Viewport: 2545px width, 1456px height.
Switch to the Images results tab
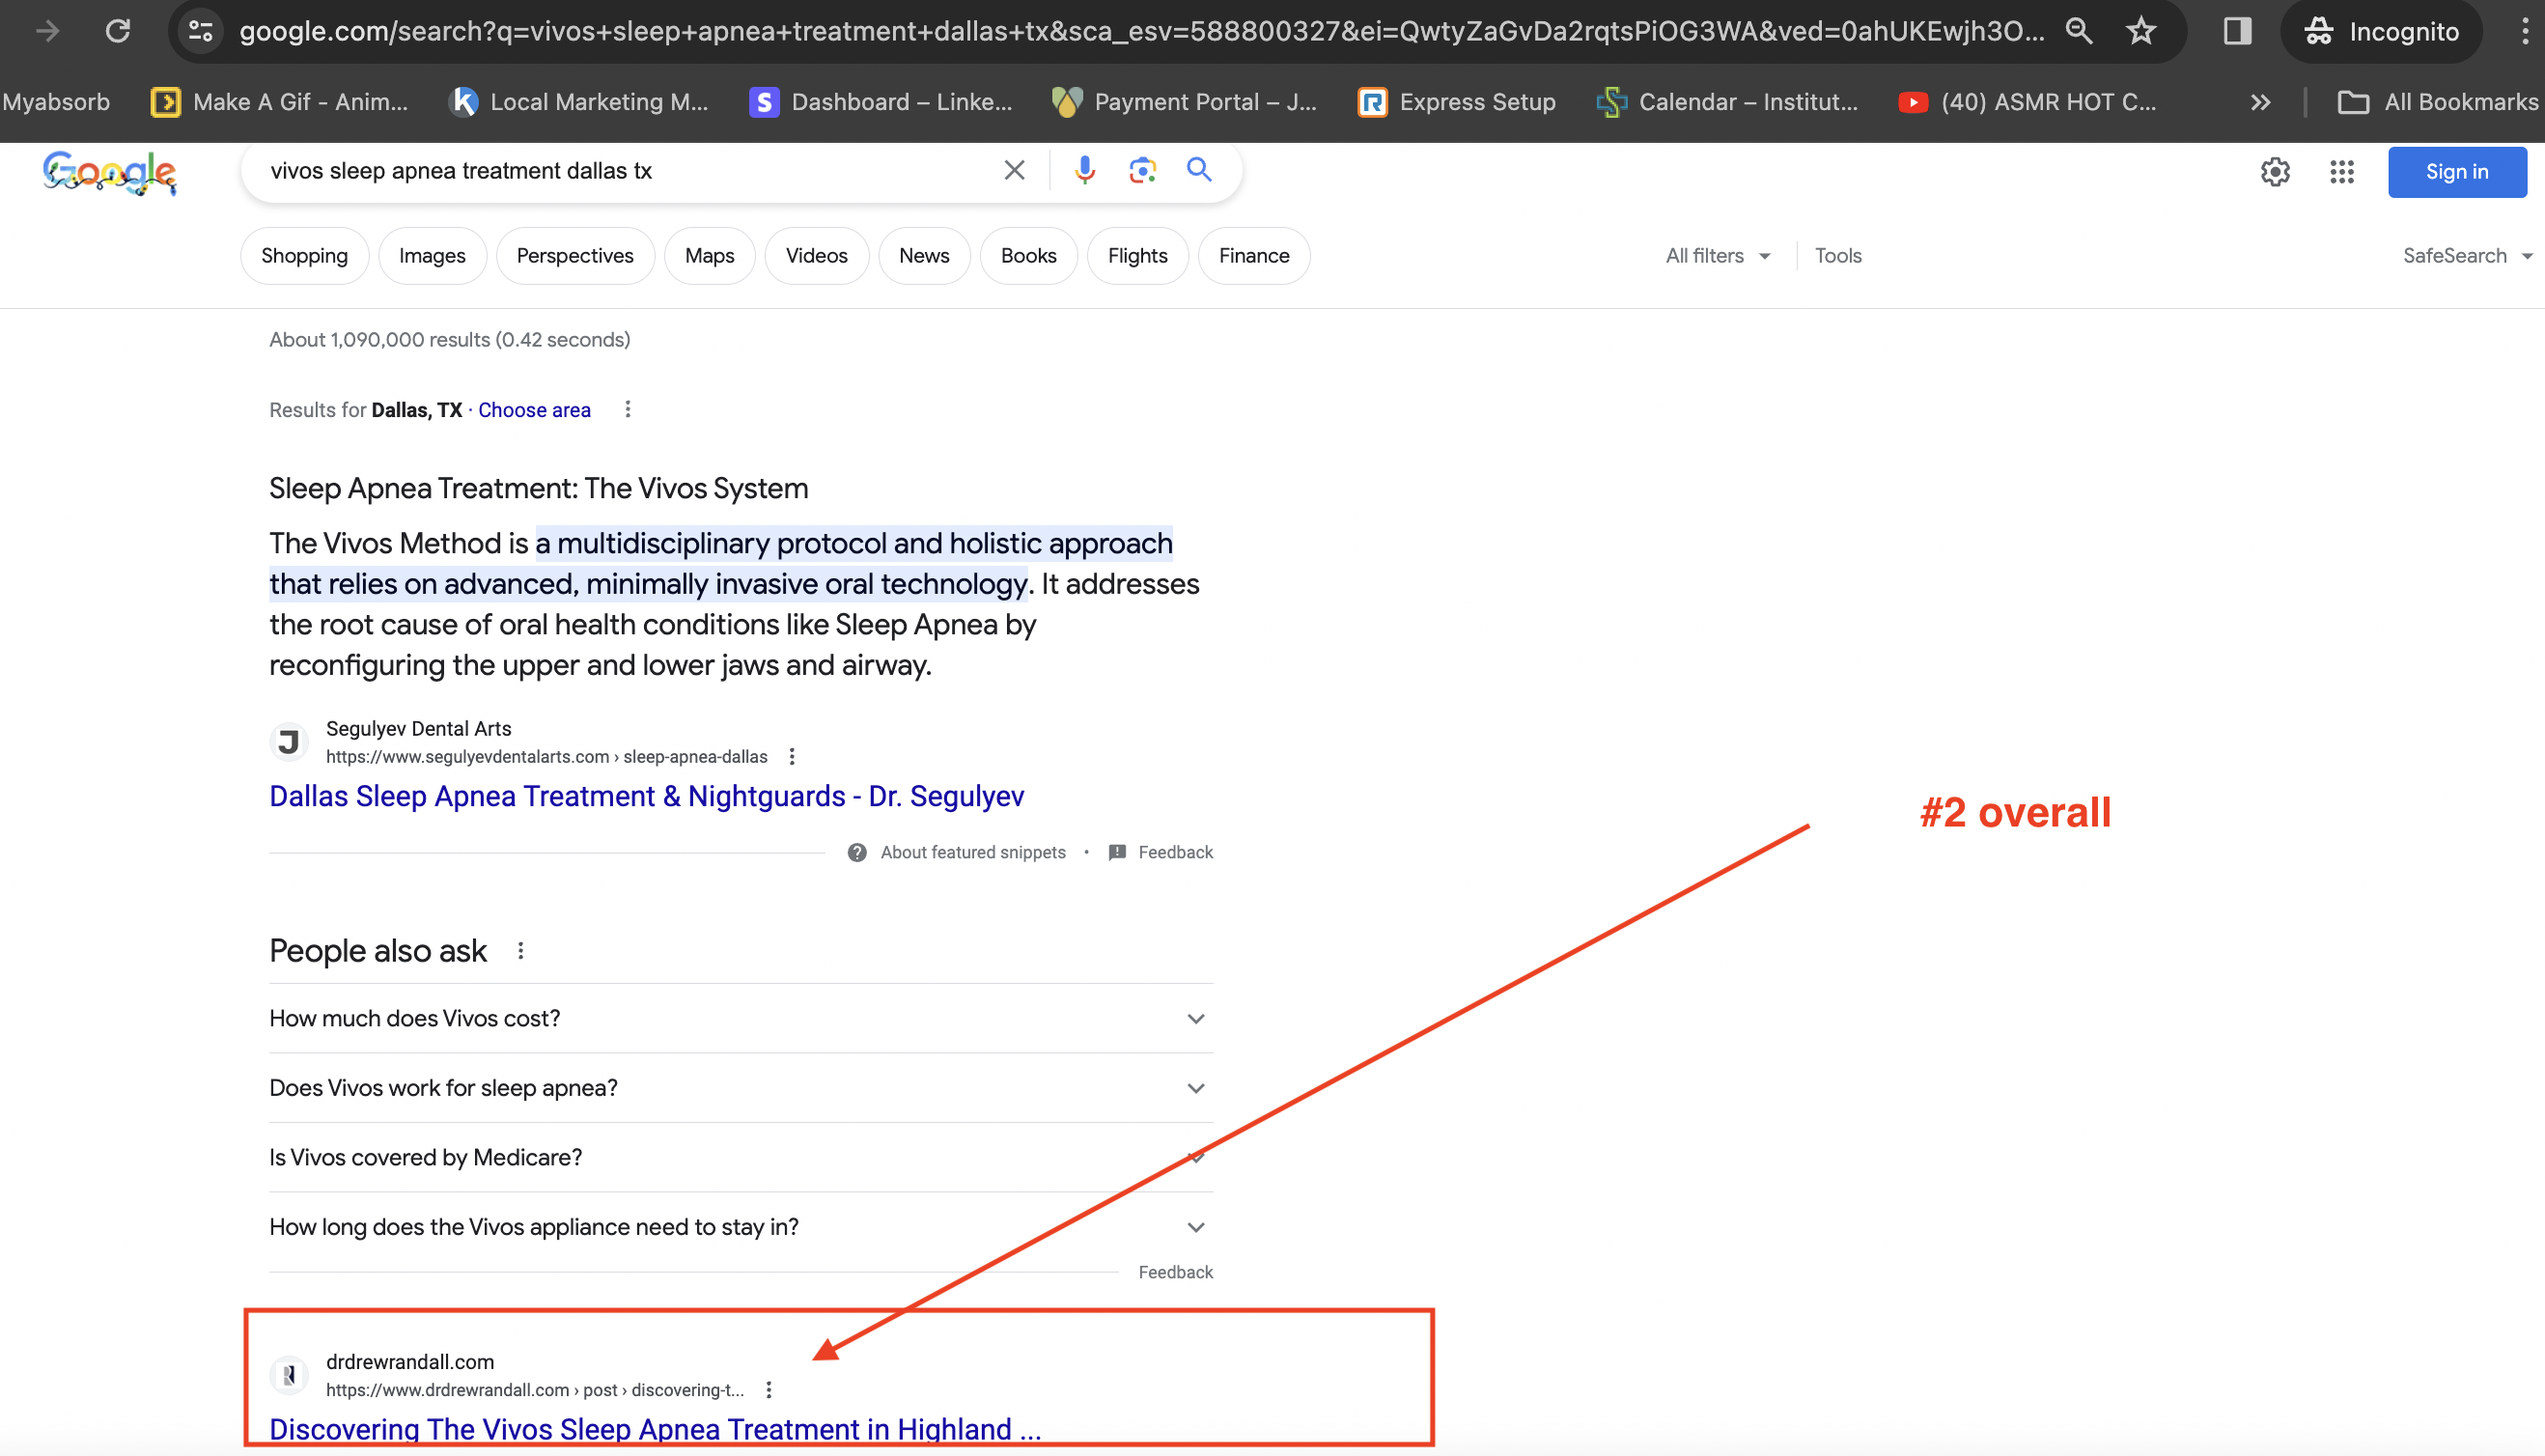[x=432, y=256]
